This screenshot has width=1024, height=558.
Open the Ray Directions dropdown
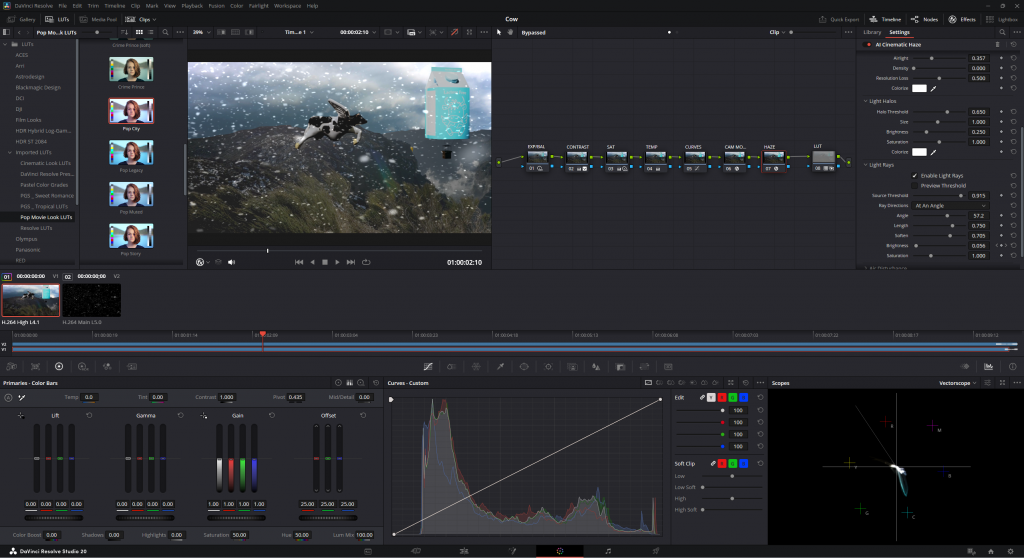click(x=950, y=206)
